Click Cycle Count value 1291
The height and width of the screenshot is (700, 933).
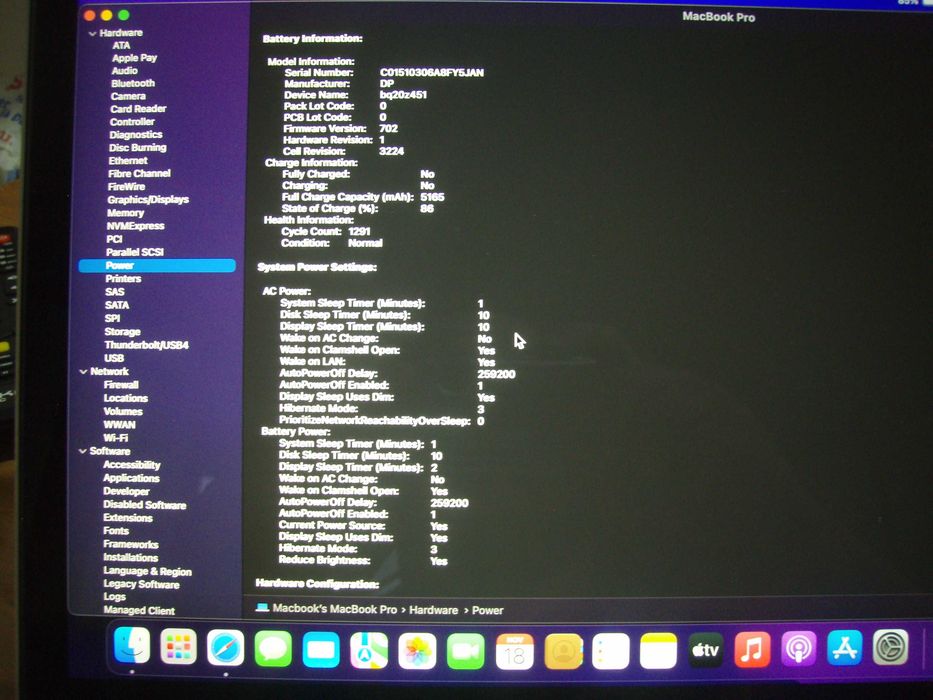[359, 231]
